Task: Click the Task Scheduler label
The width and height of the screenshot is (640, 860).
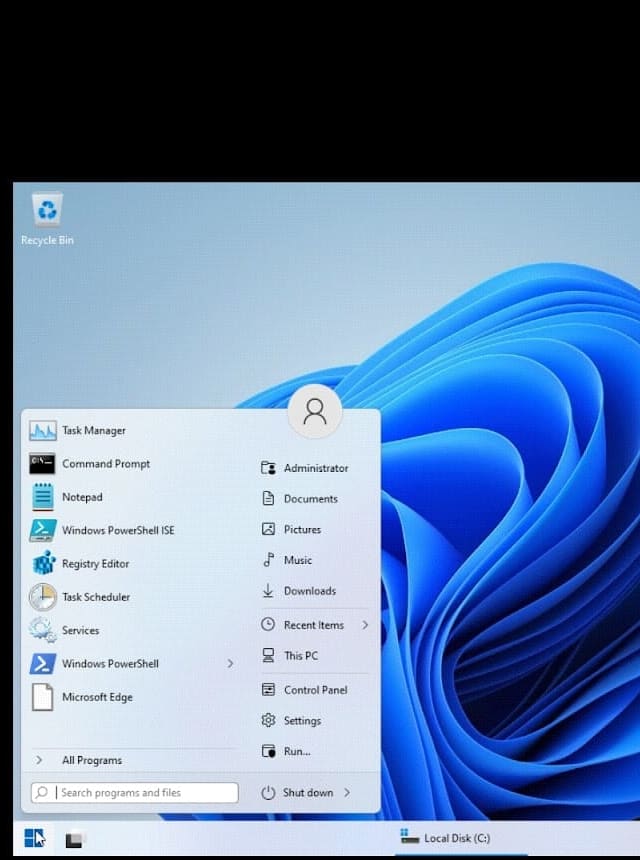Action: 96,597
